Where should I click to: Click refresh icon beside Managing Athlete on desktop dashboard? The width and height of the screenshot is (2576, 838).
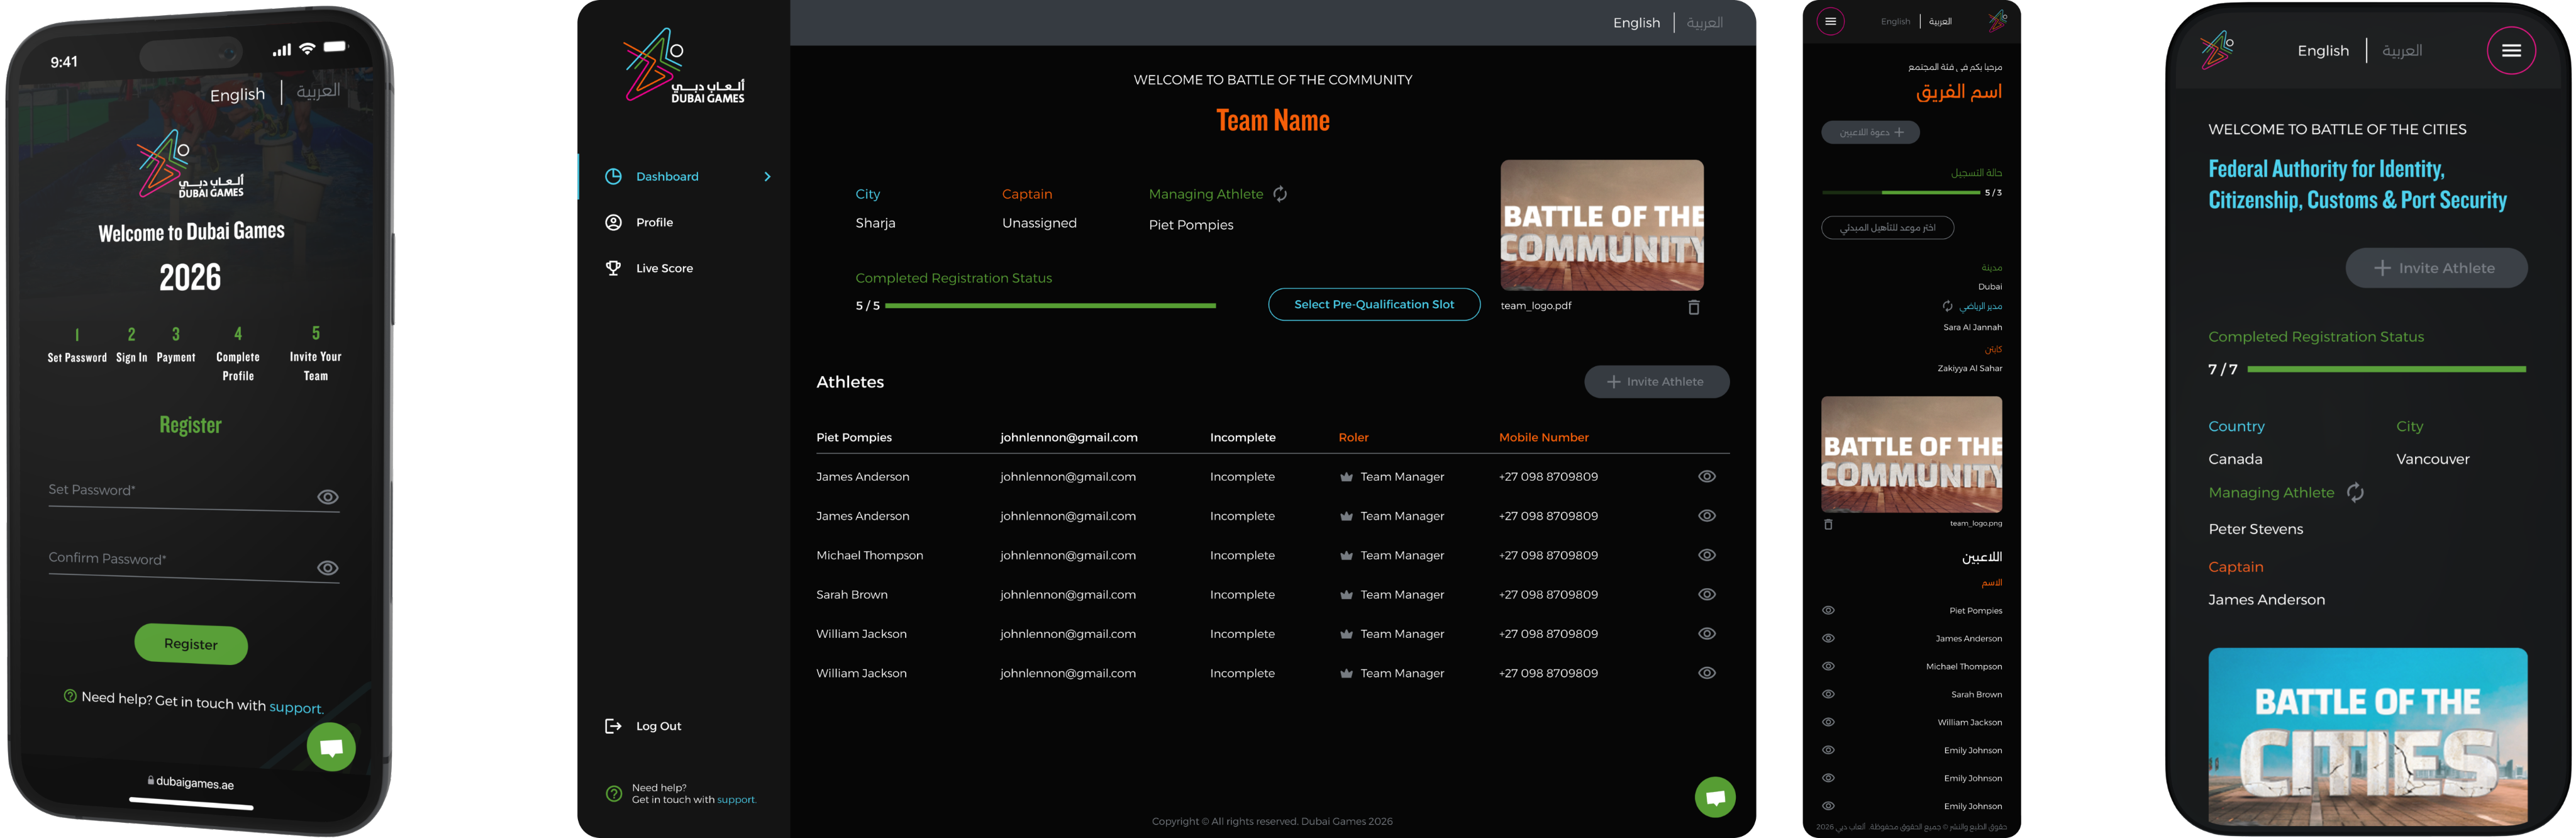click(1280, 194)
